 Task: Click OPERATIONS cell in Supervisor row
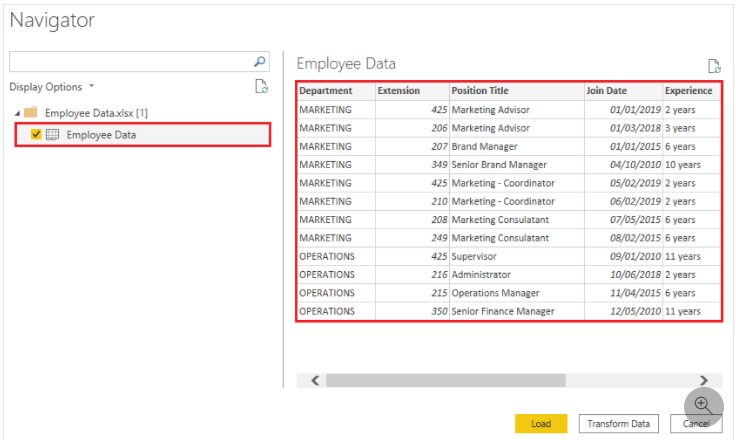click(336, 256)
